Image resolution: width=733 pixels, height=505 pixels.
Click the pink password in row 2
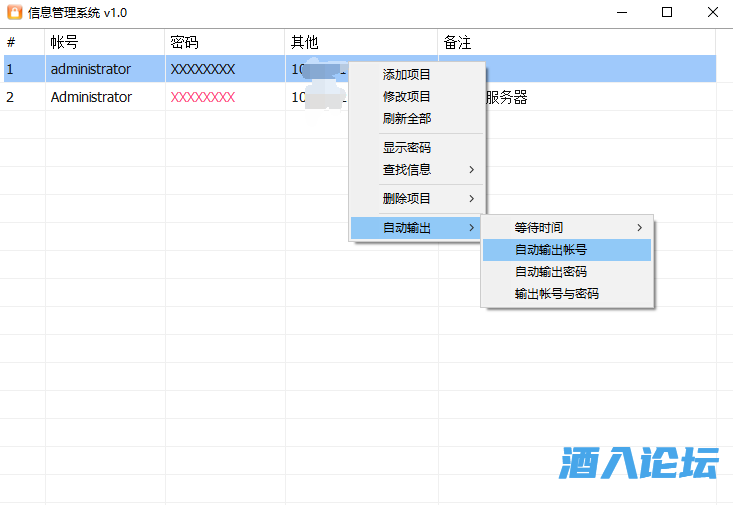203,97
